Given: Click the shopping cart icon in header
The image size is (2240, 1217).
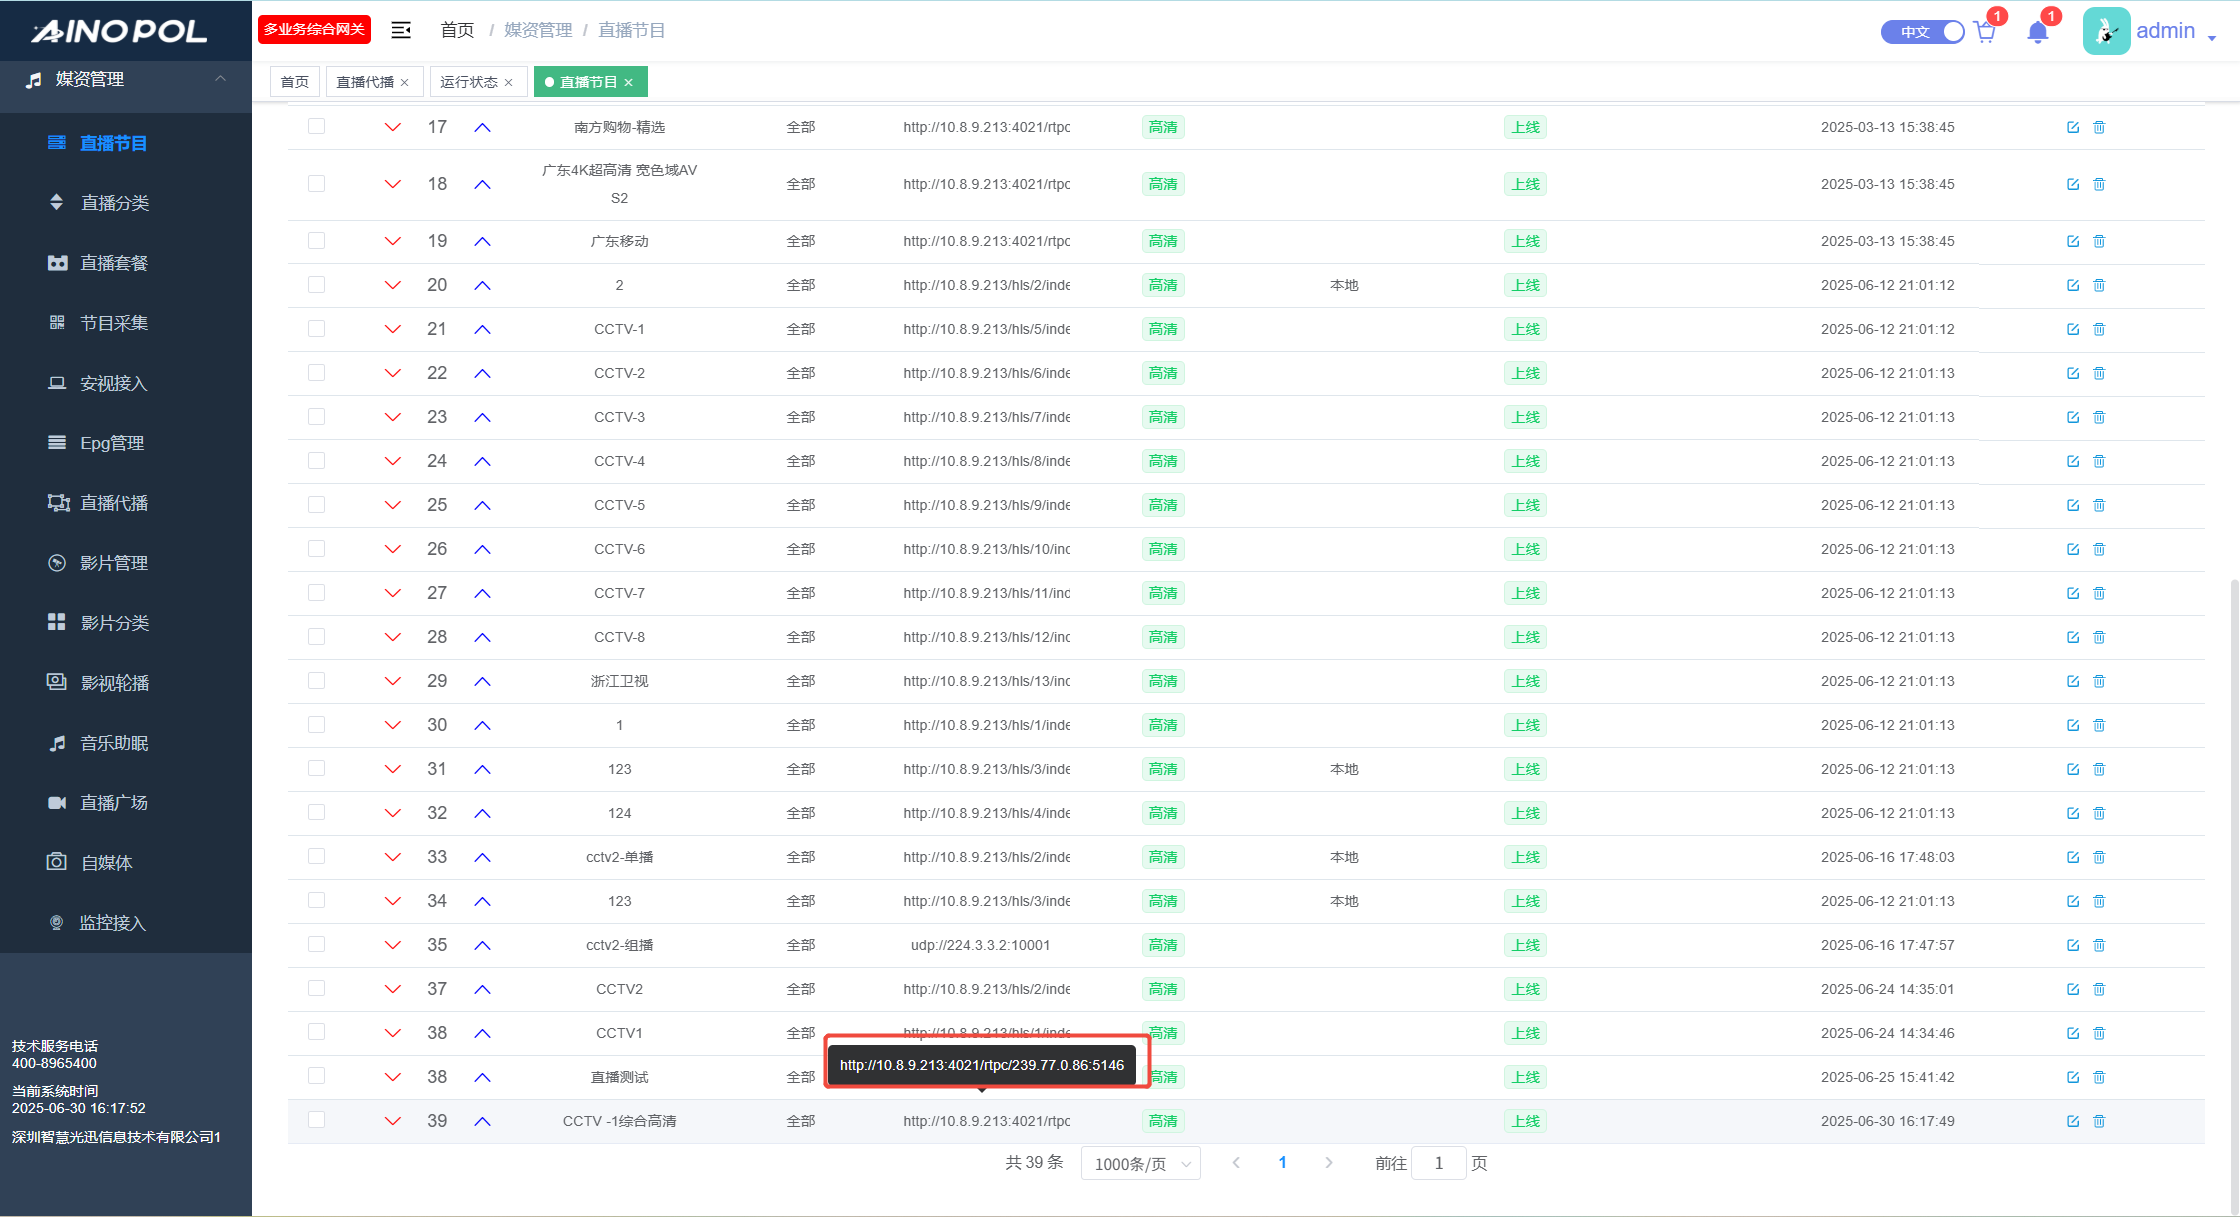Looking at the screenshot, I should click(x=1986, y=32).
